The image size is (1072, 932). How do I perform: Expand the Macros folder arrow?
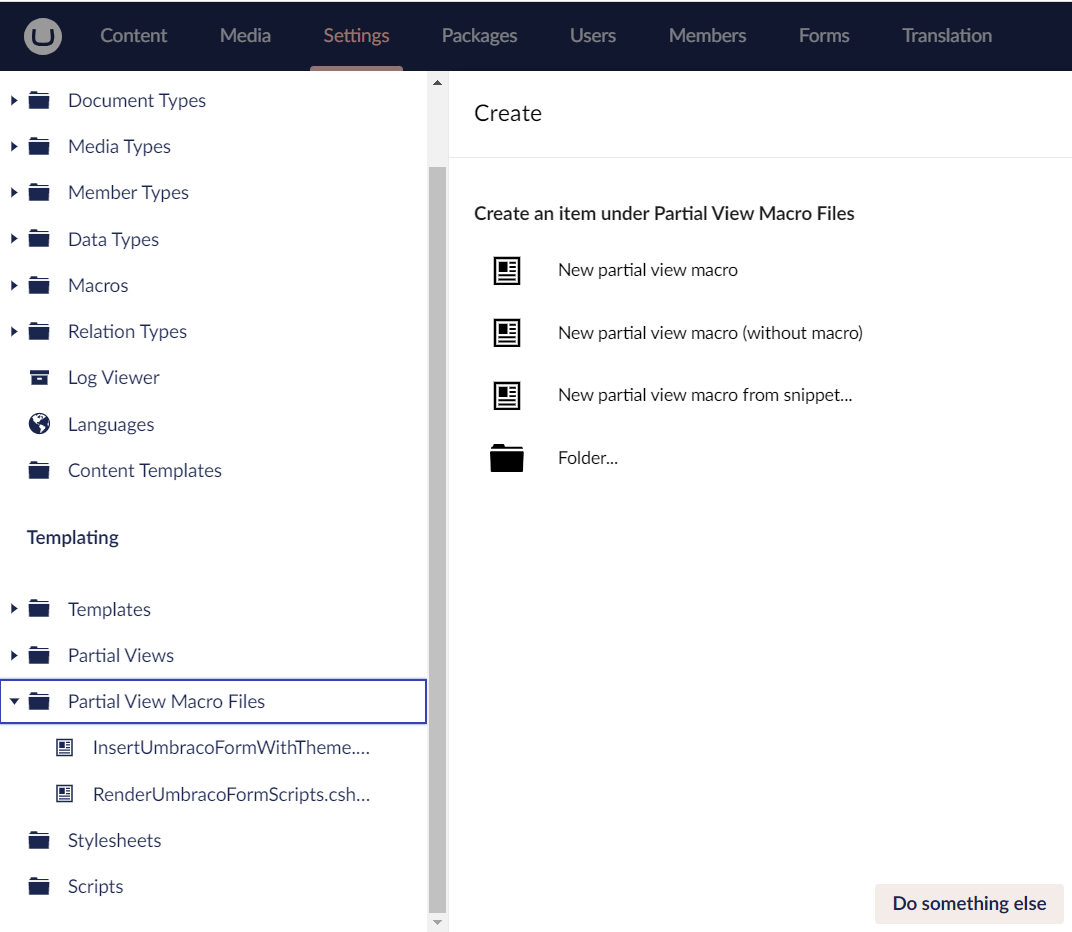pos(14,286)
